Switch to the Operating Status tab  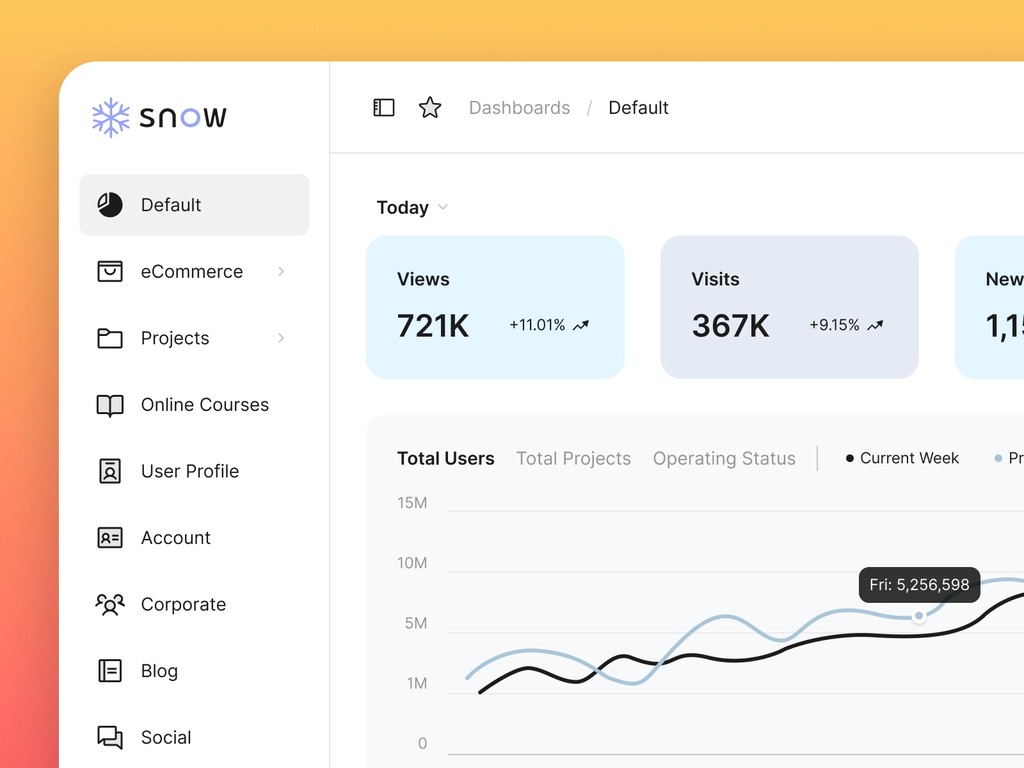coord(724,458)
